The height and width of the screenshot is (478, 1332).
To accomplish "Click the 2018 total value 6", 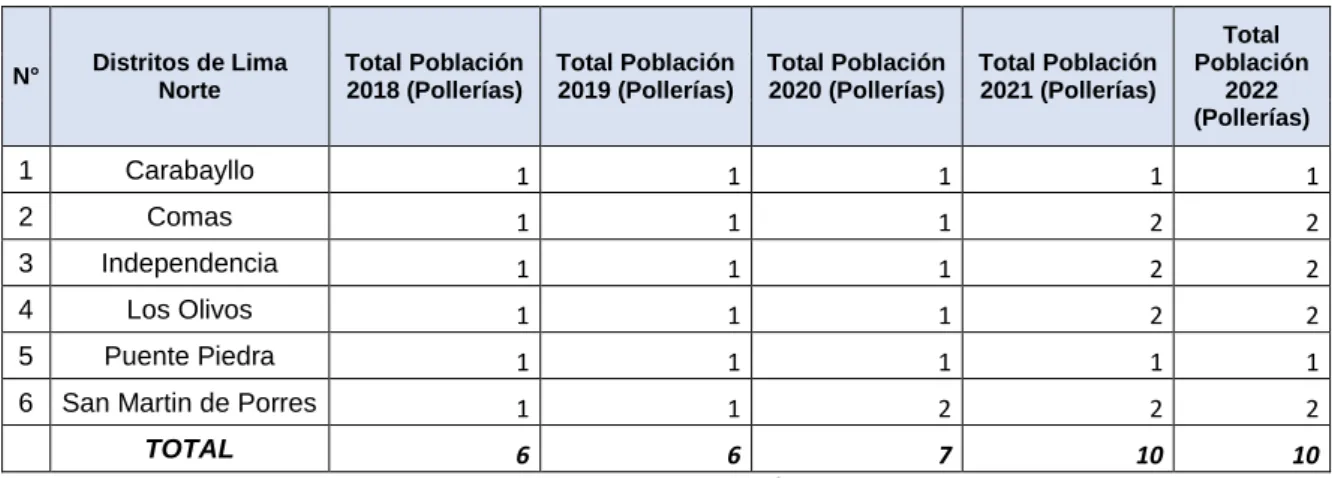I will tap(433, 448).
